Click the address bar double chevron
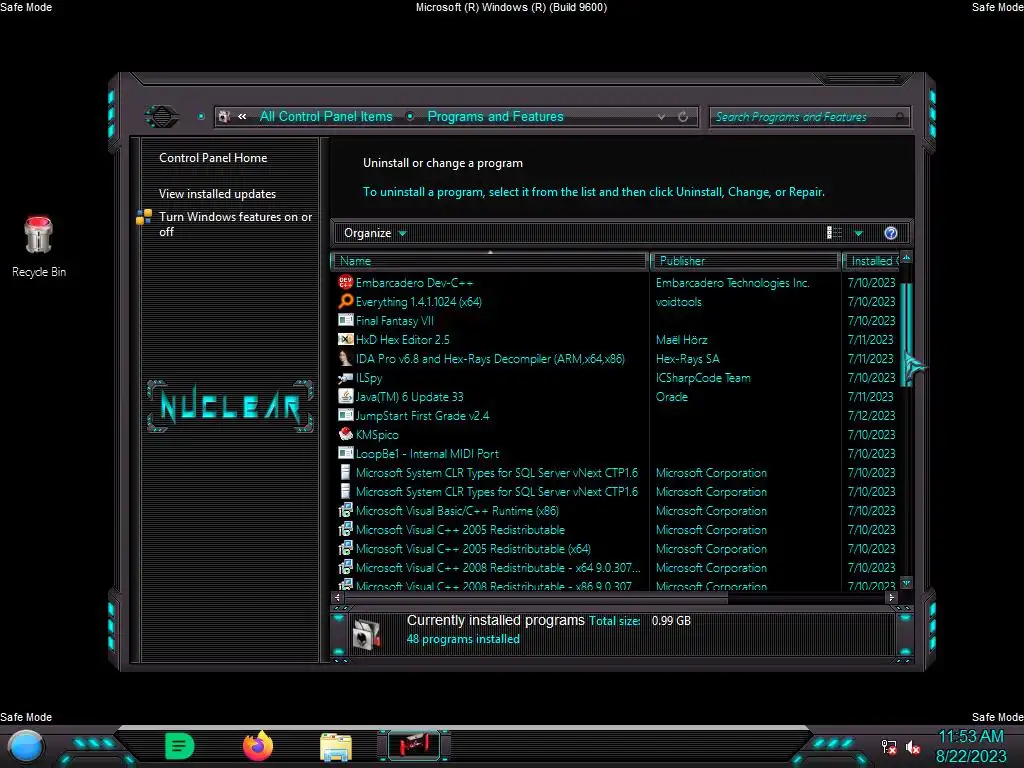The width and height of the screenshot is (1024, 768). click(242, 116)
